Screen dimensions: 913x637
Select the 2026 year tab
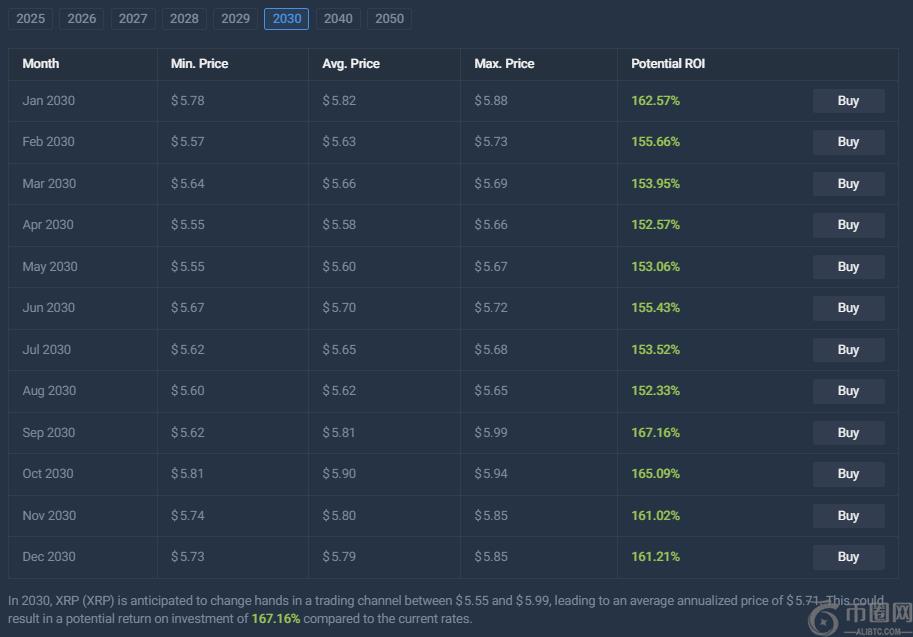click(x=82, y=19)
